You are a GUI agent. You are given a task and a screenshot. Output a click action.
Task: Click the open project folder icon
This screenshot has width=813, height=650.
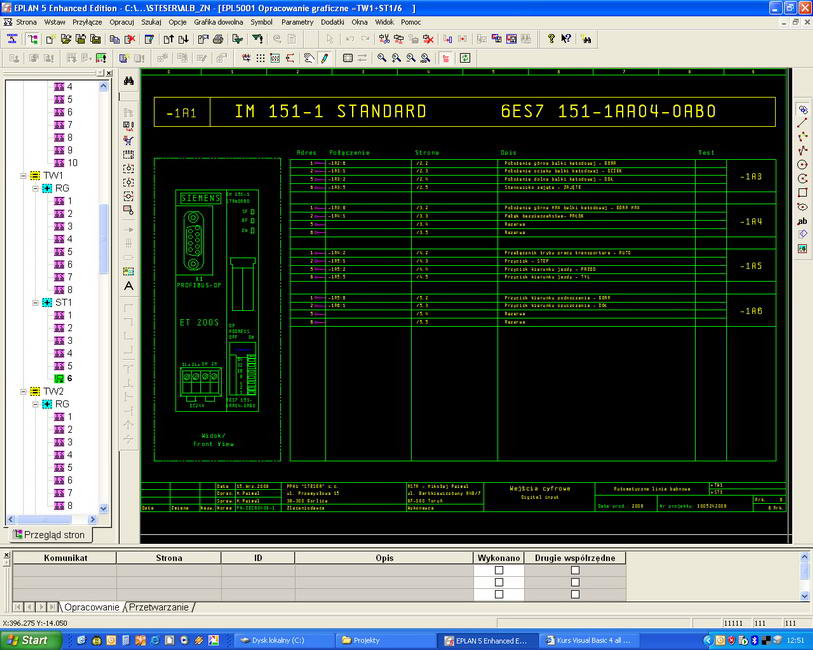65,39
